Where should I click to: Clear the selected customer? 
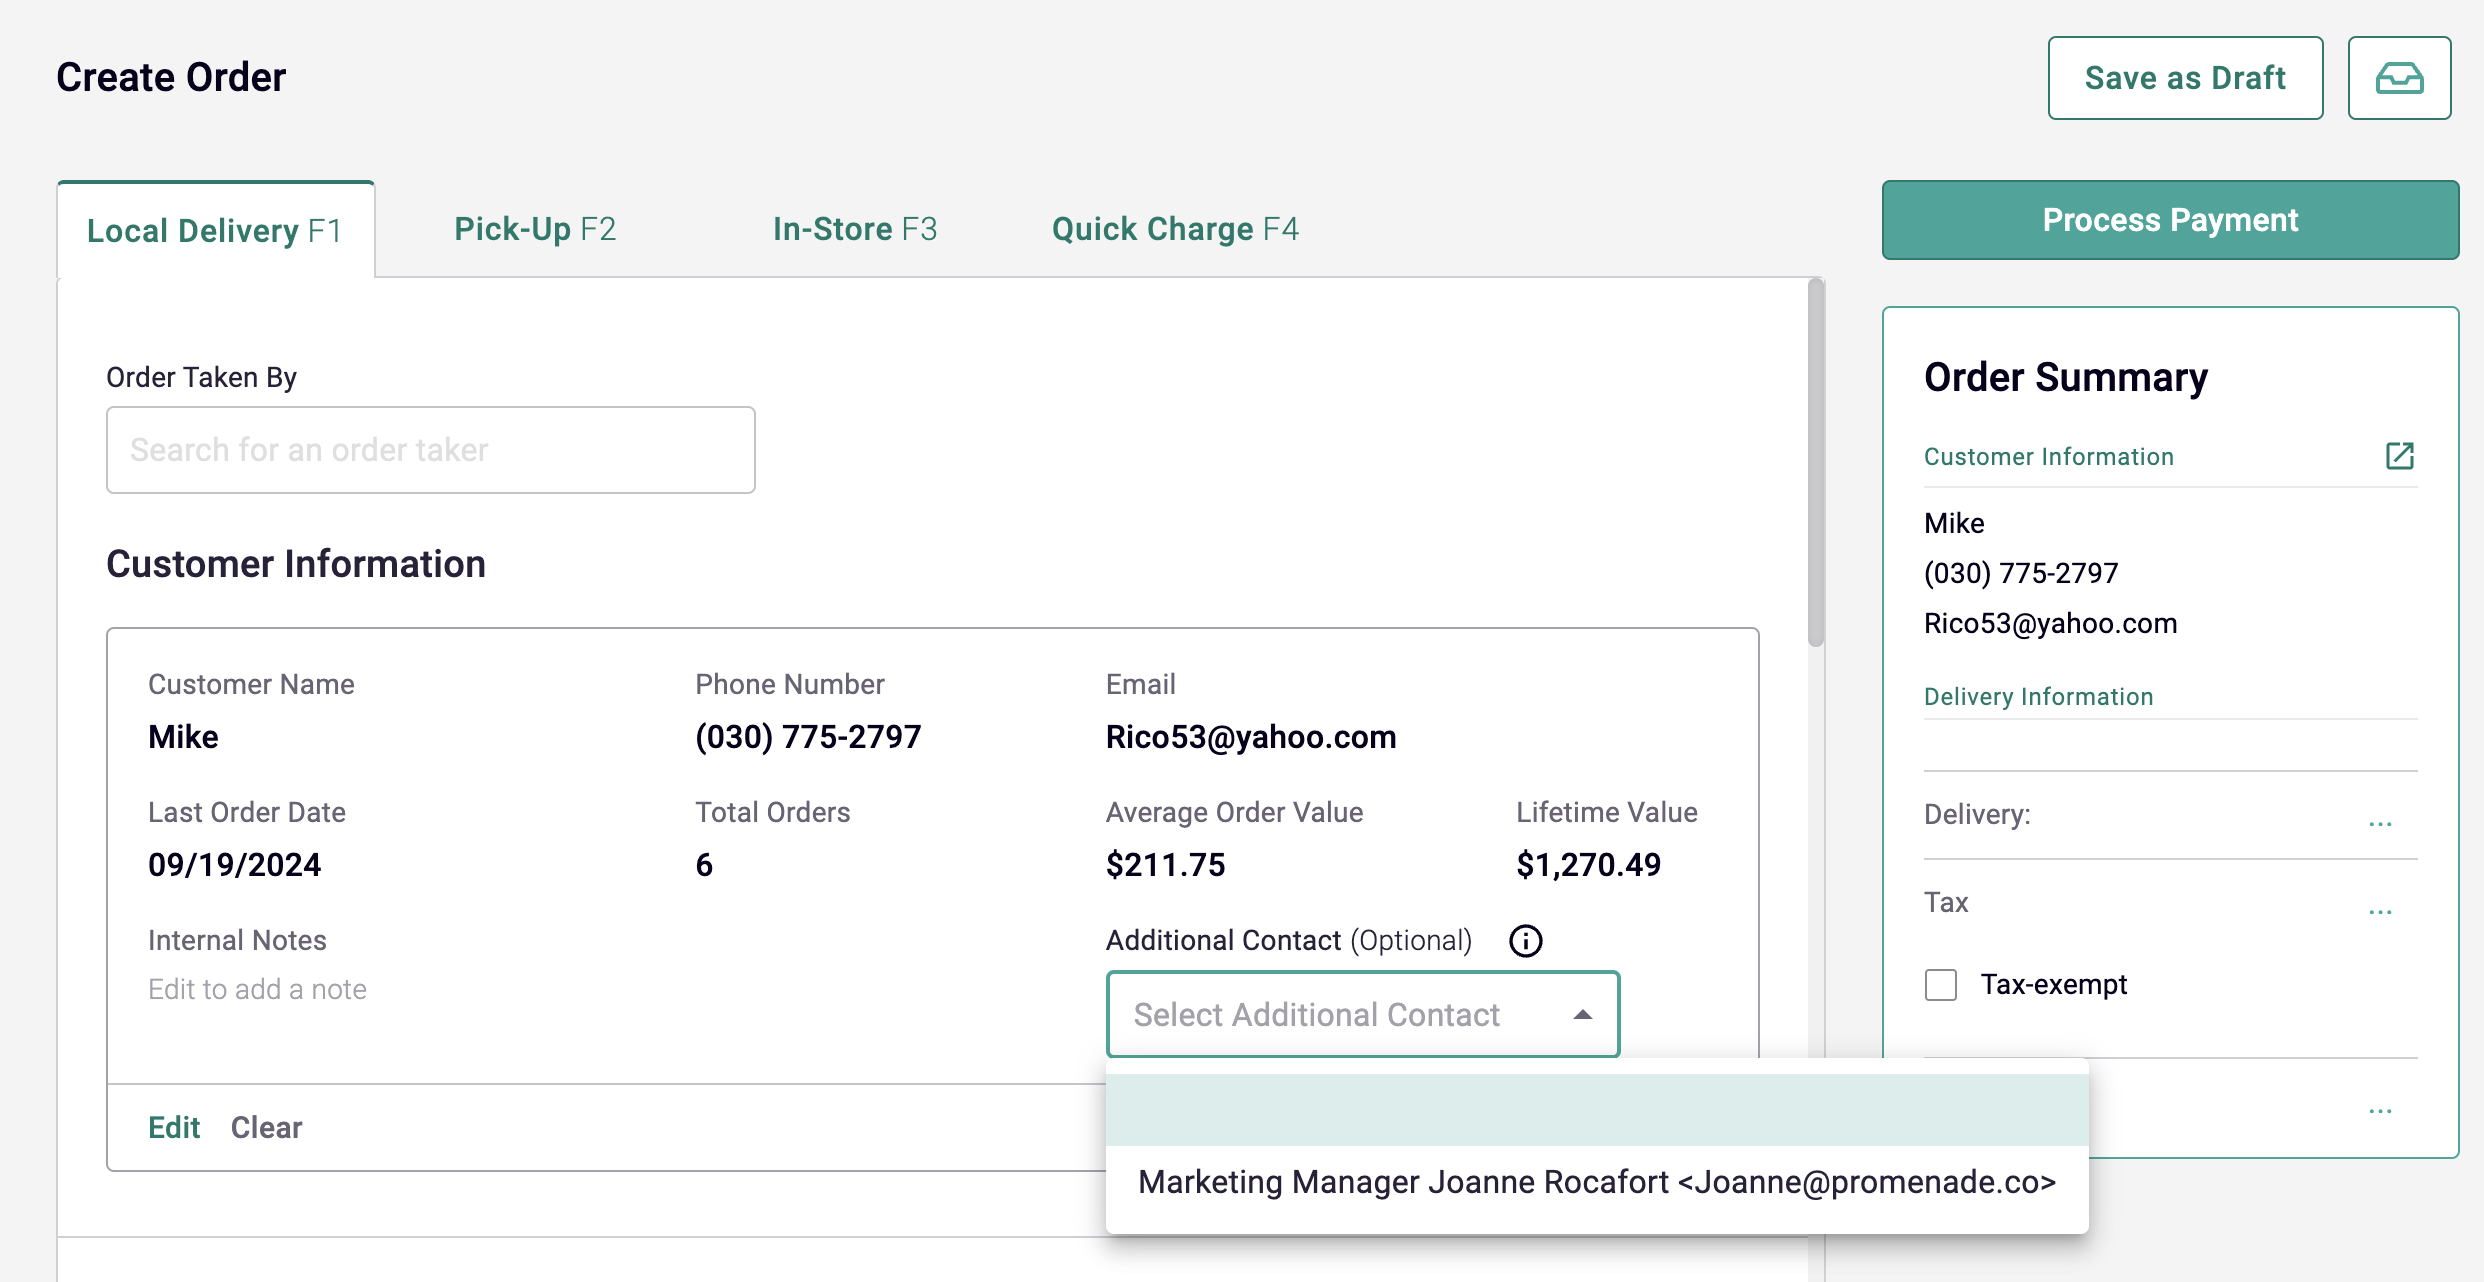click(266, 1127)
